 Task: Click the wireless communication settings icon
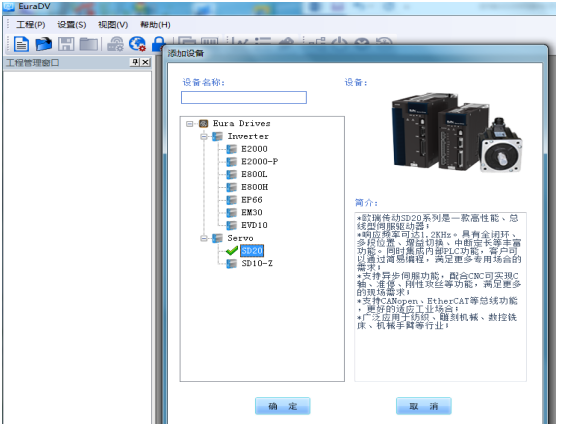(115, 44)
